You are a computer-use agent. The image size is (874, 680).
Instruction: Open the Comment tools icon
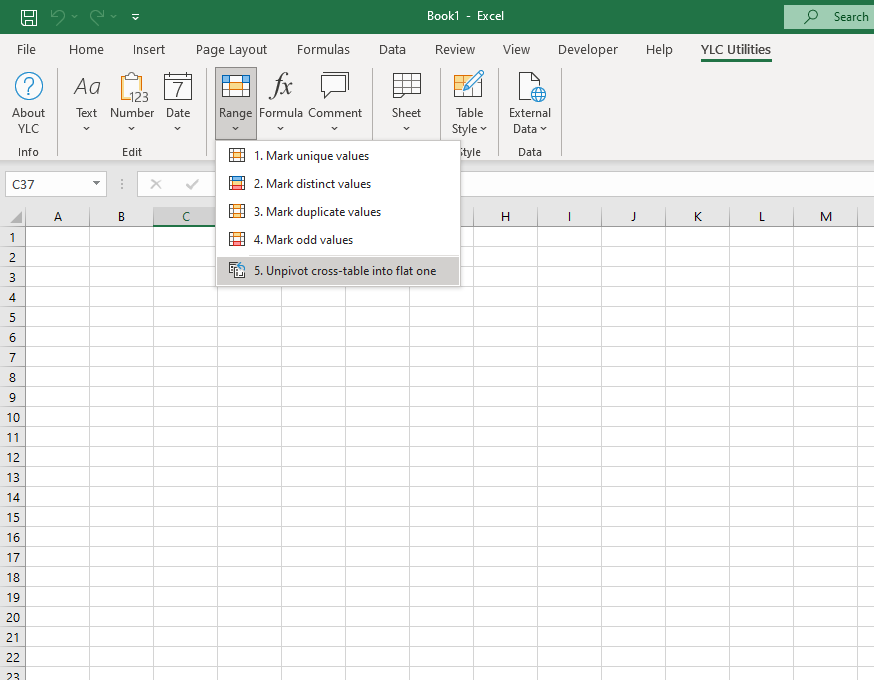point(334,86)
